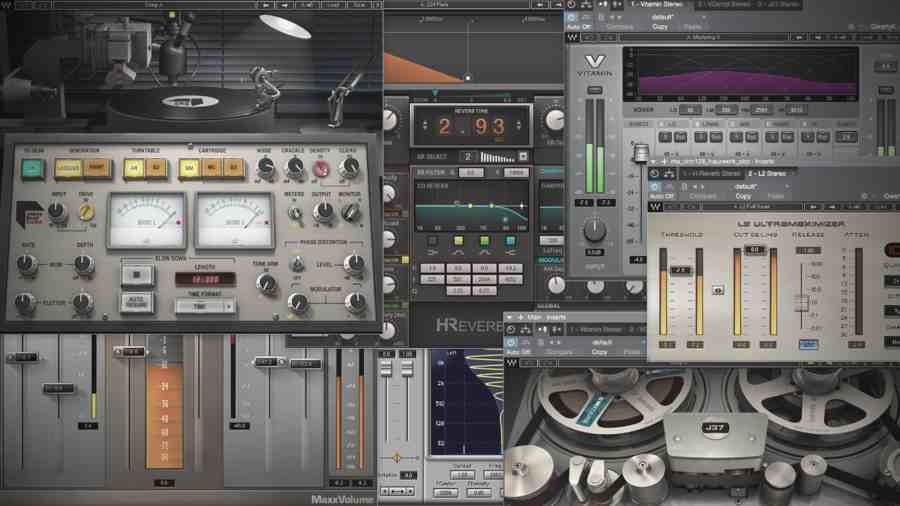Switch to the 2 - L2 Stereo tab
Screen dimensions: 900x506
point(767,173)
